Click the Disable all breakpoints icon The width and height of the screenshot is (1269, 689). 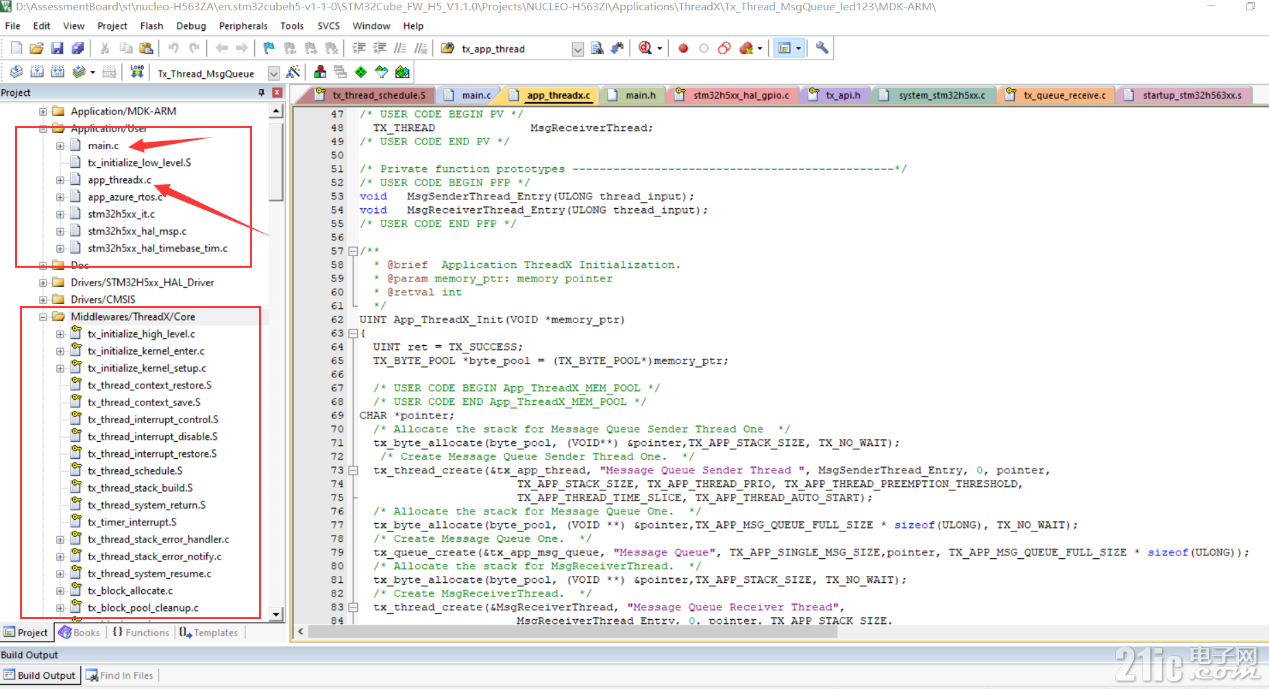pyautogui.click(x=724, y=48)
